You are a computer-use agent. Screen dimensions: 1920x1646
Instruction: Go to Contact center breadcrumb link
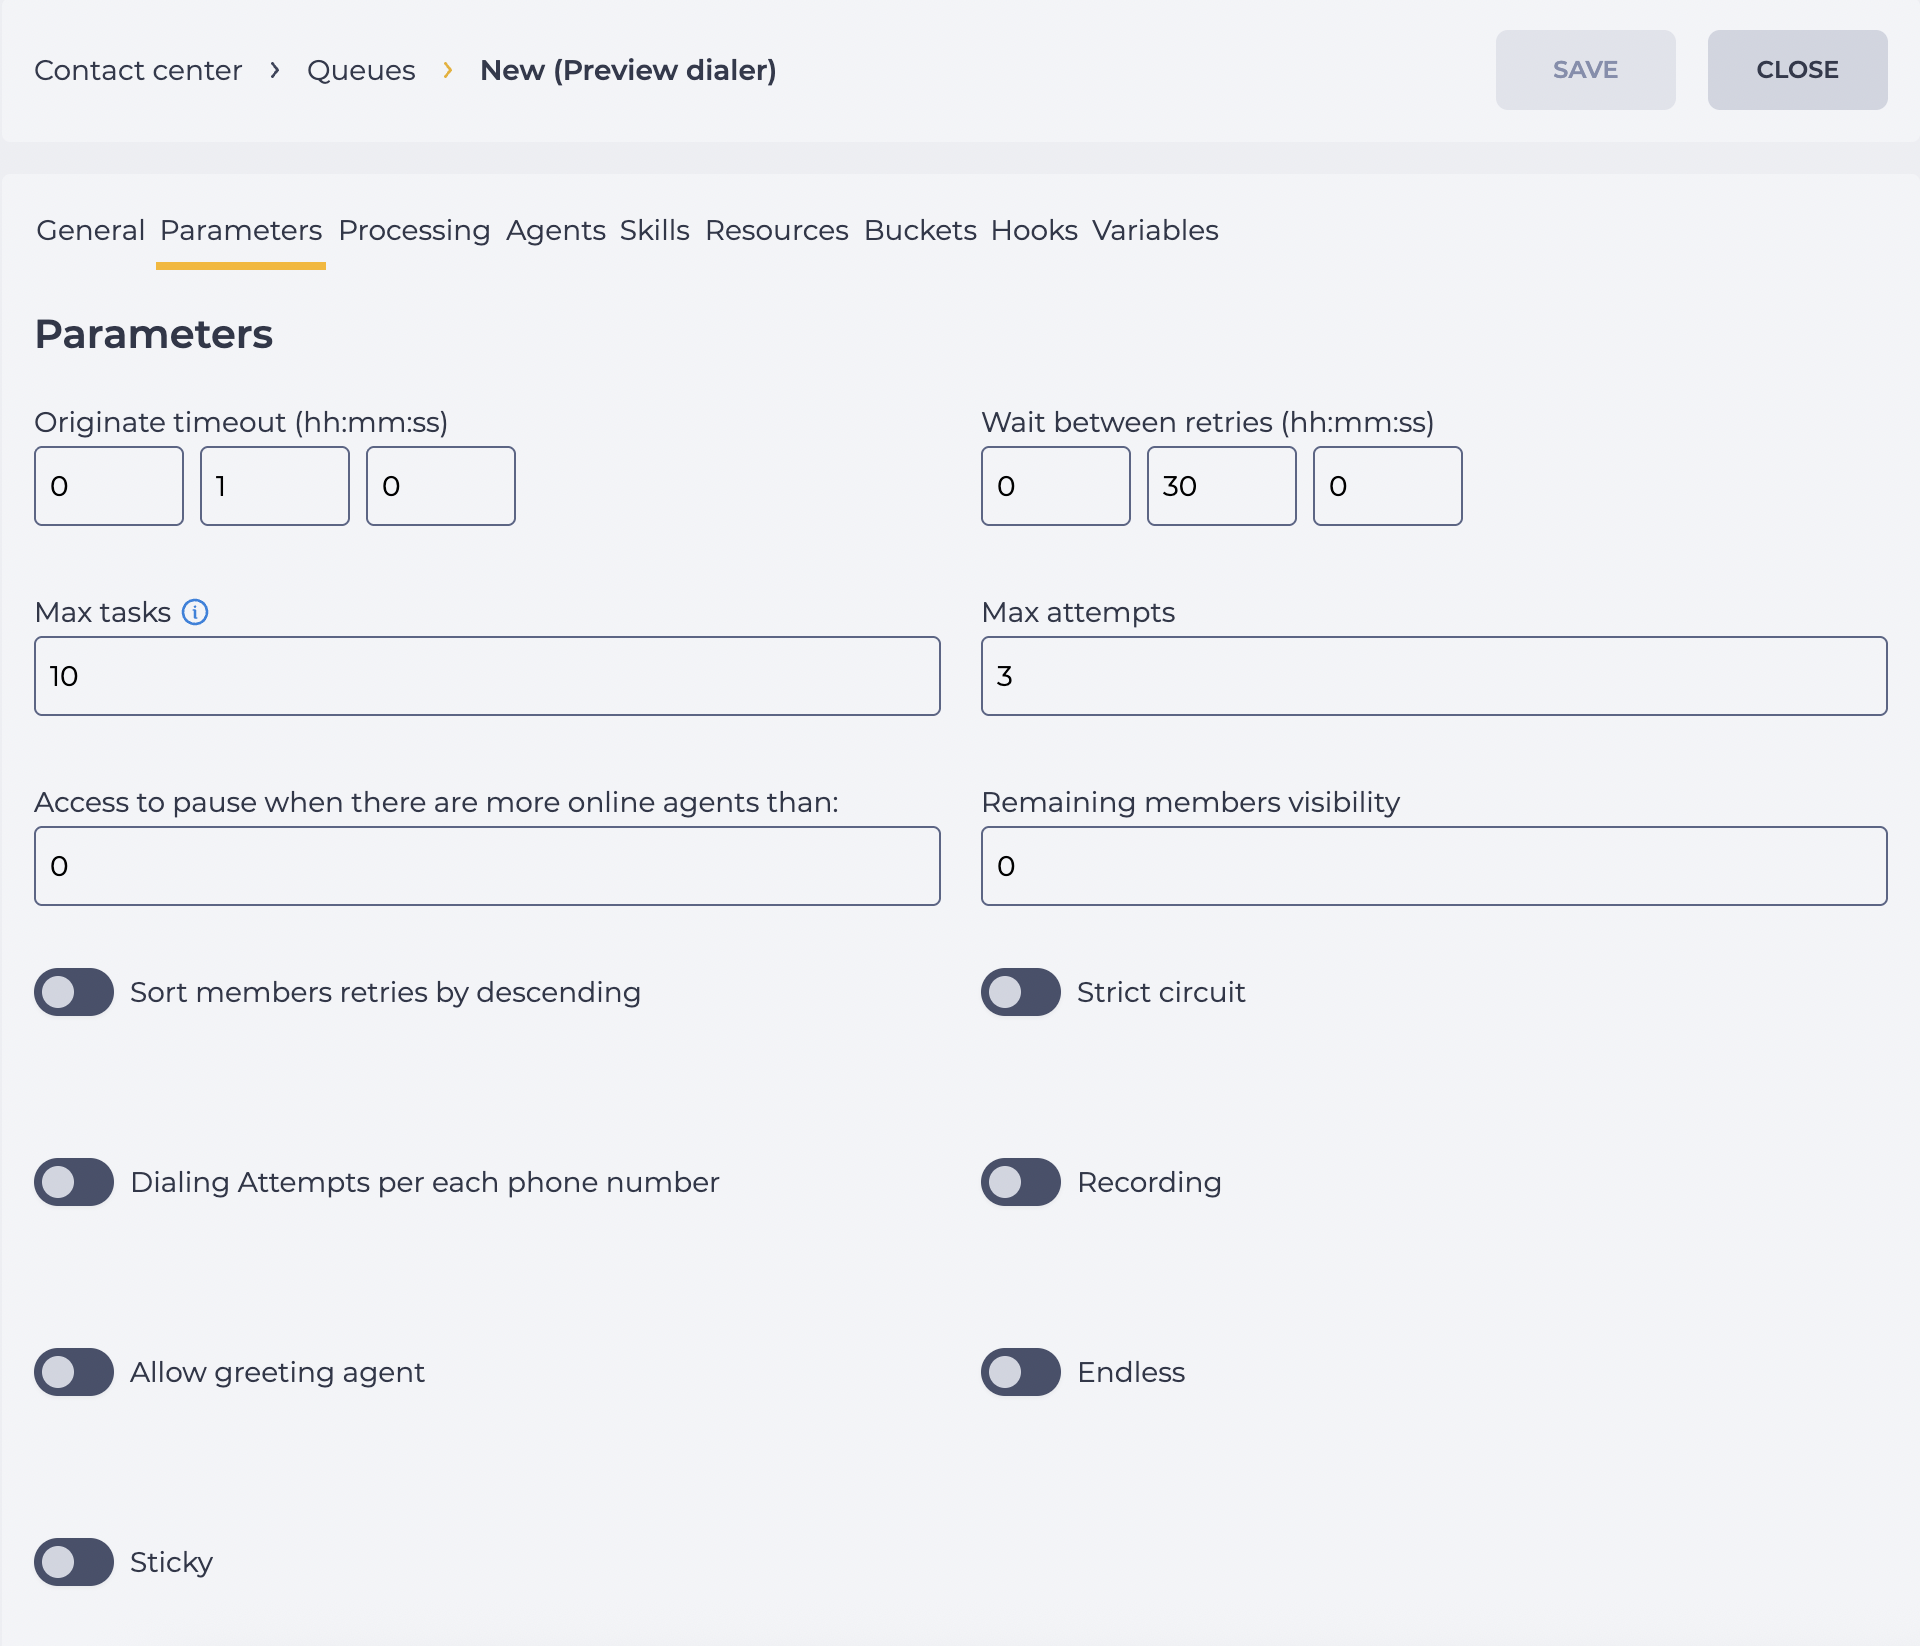[x=138, y=70]
